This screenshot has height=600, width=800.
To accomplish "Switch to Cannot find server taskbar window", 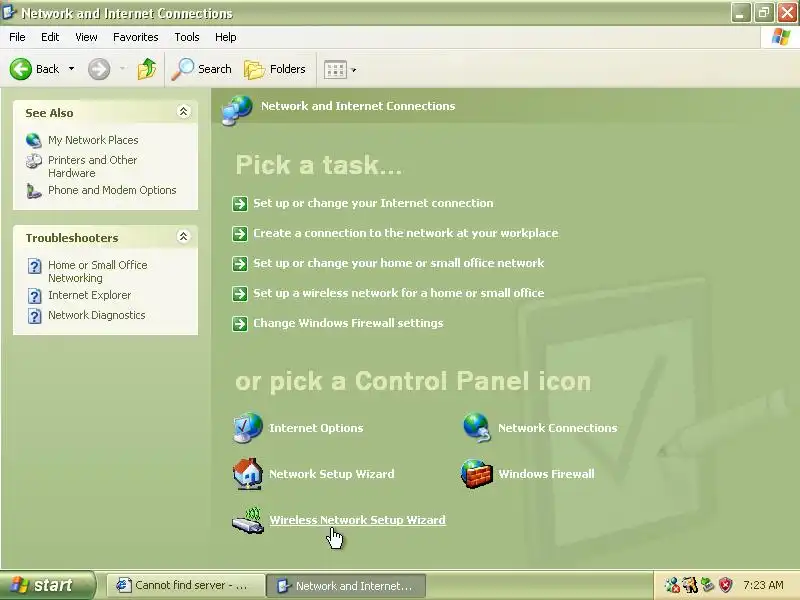I will (x=186, y=586).
